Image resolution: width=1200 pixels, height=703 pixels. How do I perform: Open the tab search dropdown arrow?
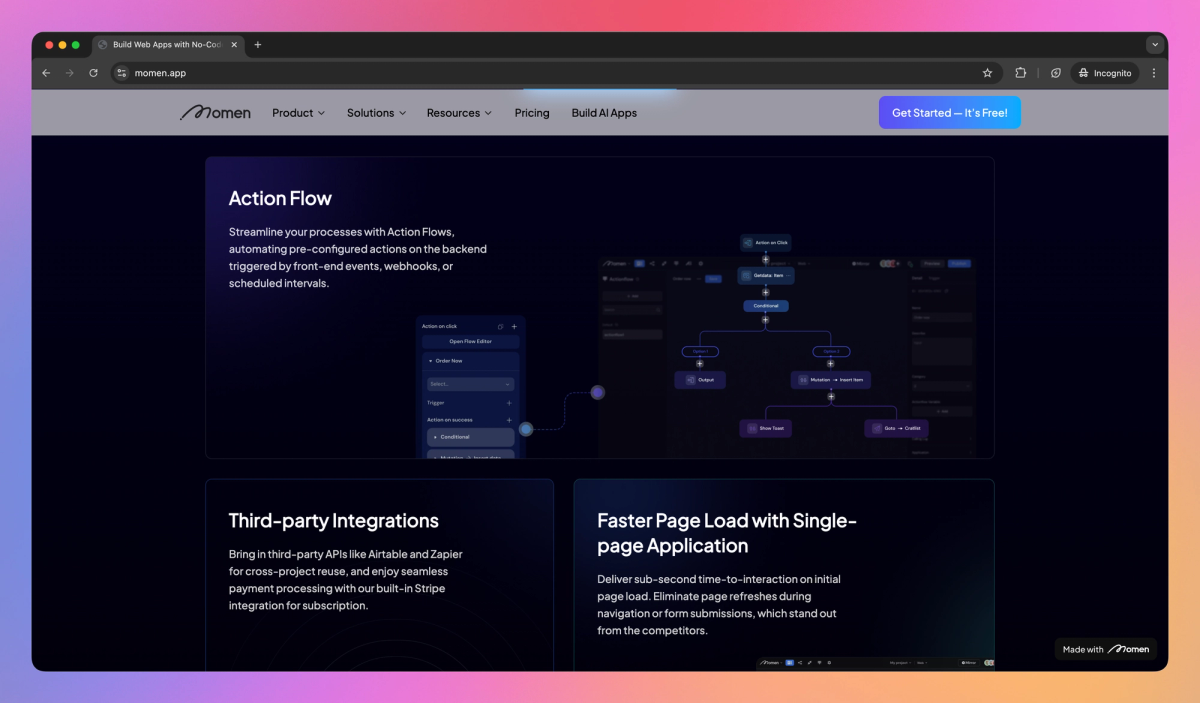pyautogui.click(x=1155, y=45)
